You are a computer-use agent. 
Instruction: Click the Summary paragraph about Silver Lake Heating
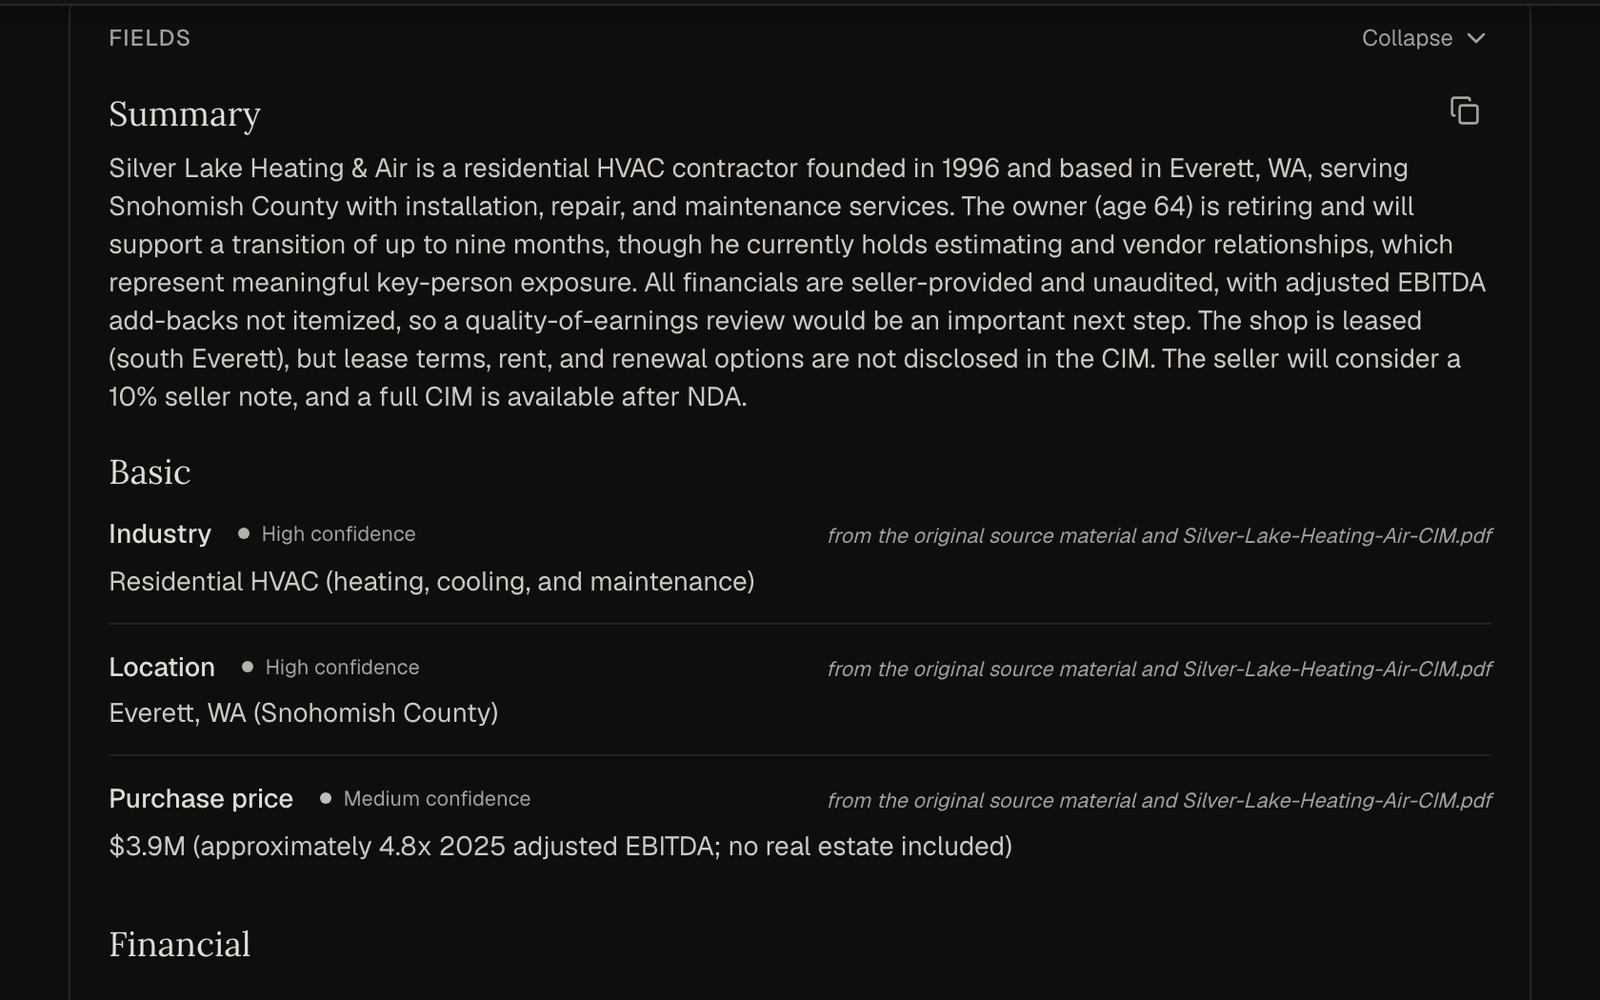tap(797, 282)
